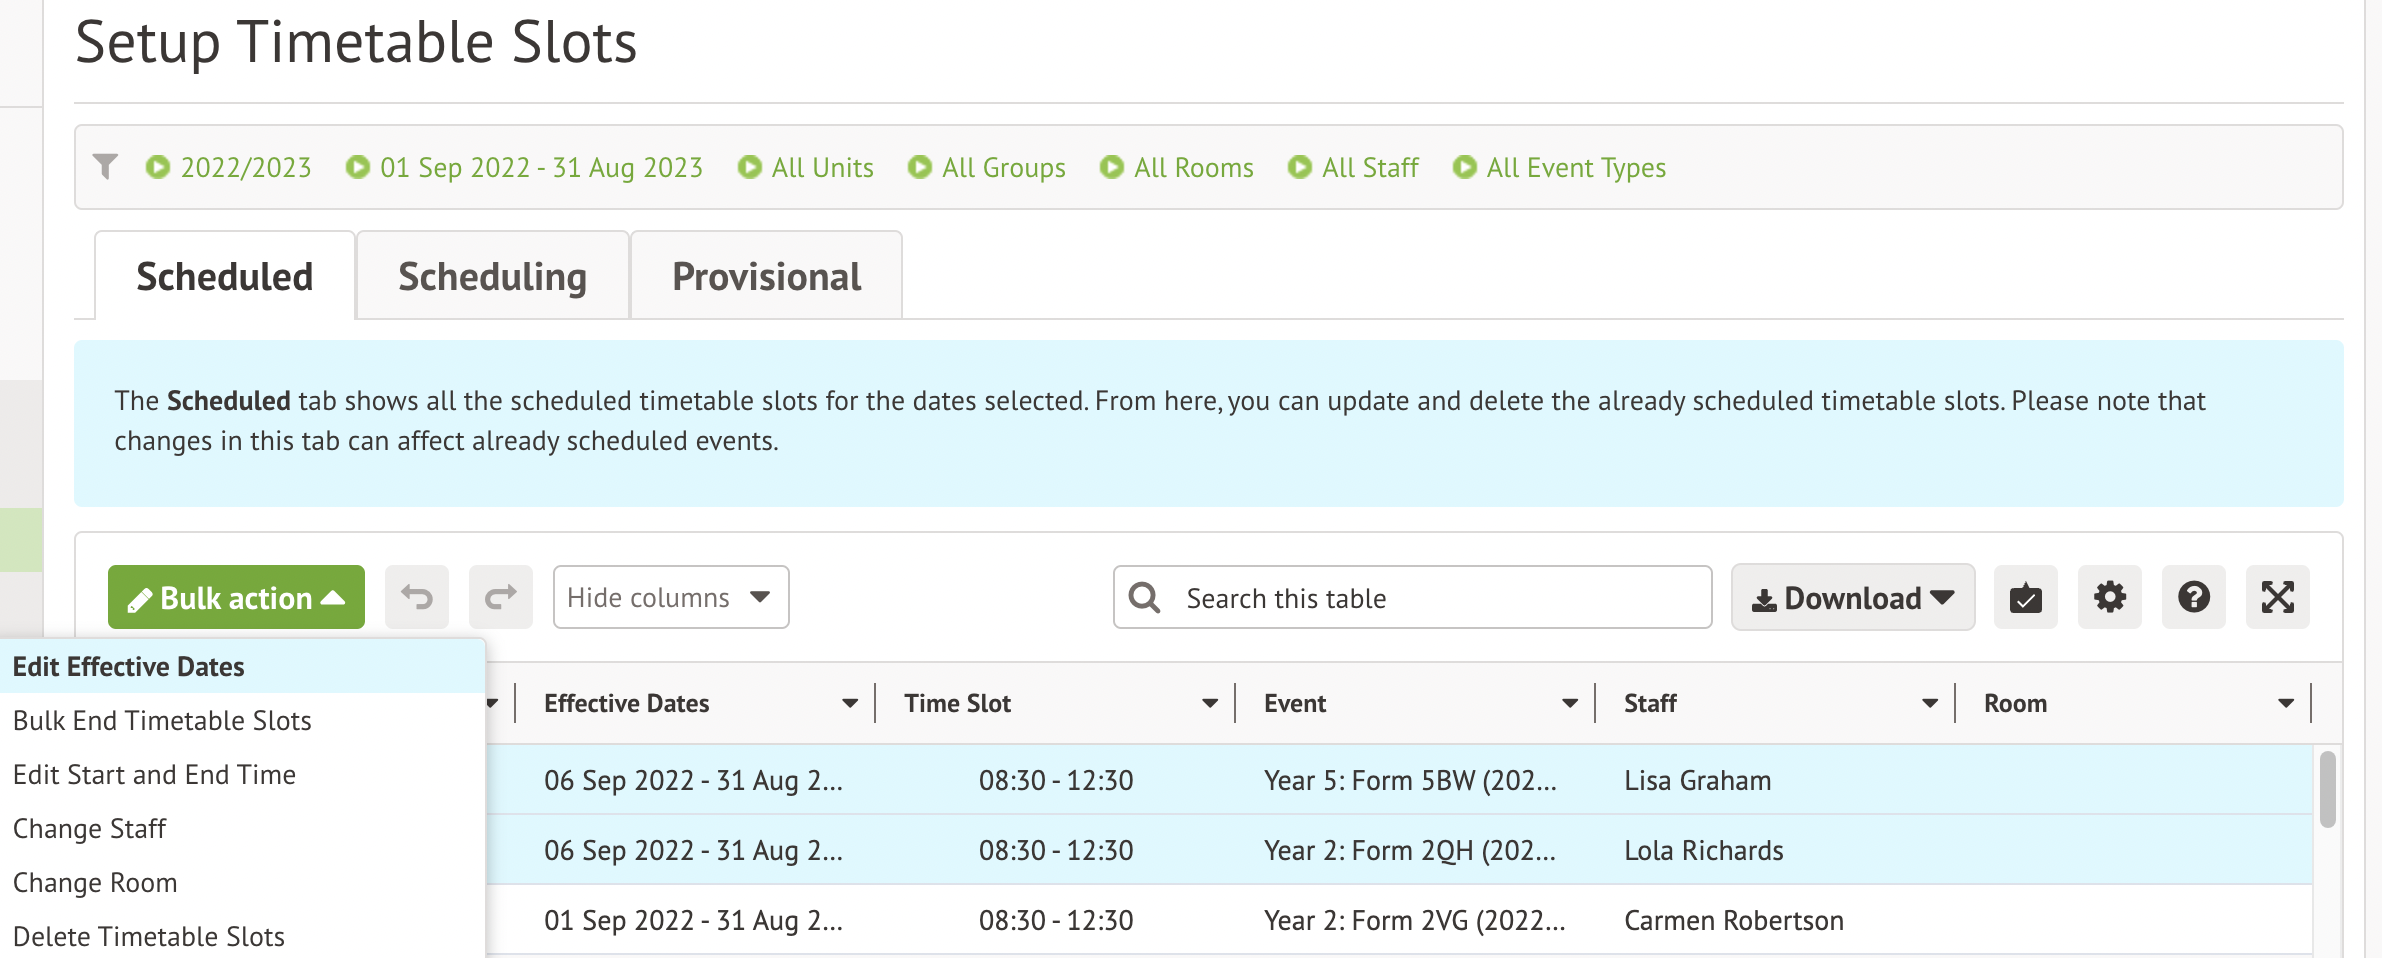Open the Staff column dropdown arrow
This screenshot has width=2382, height=958.
pos(1930,704)
